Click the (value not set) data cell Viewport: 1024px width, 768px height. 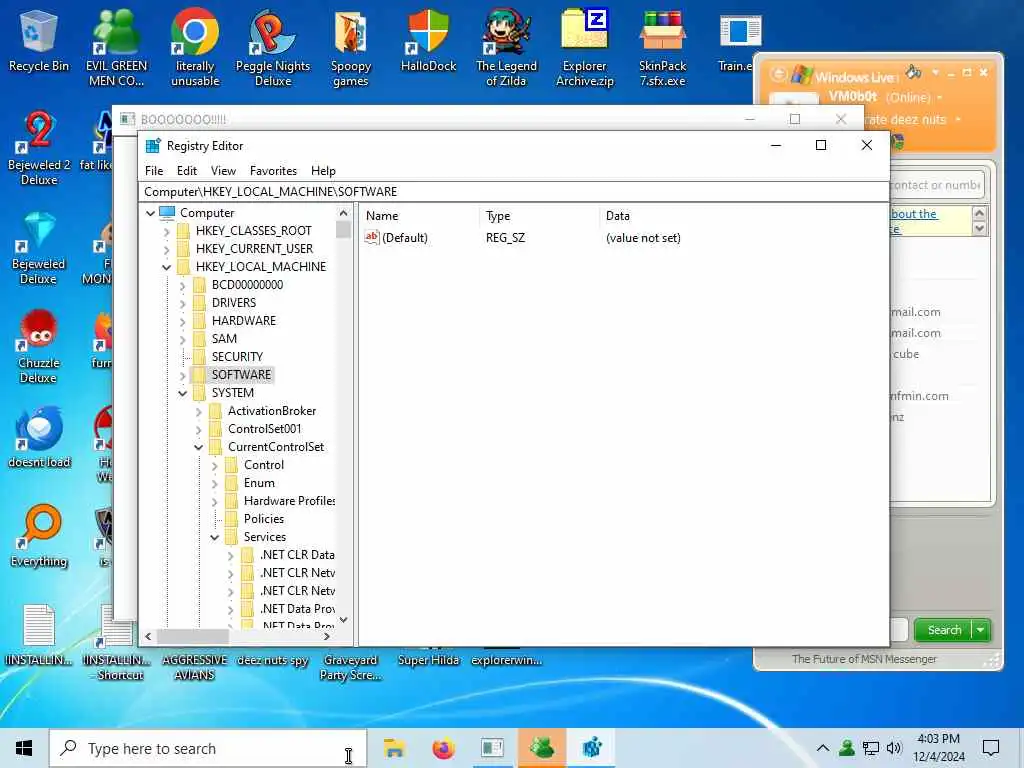pyautogui.click(x=643, y=238)
